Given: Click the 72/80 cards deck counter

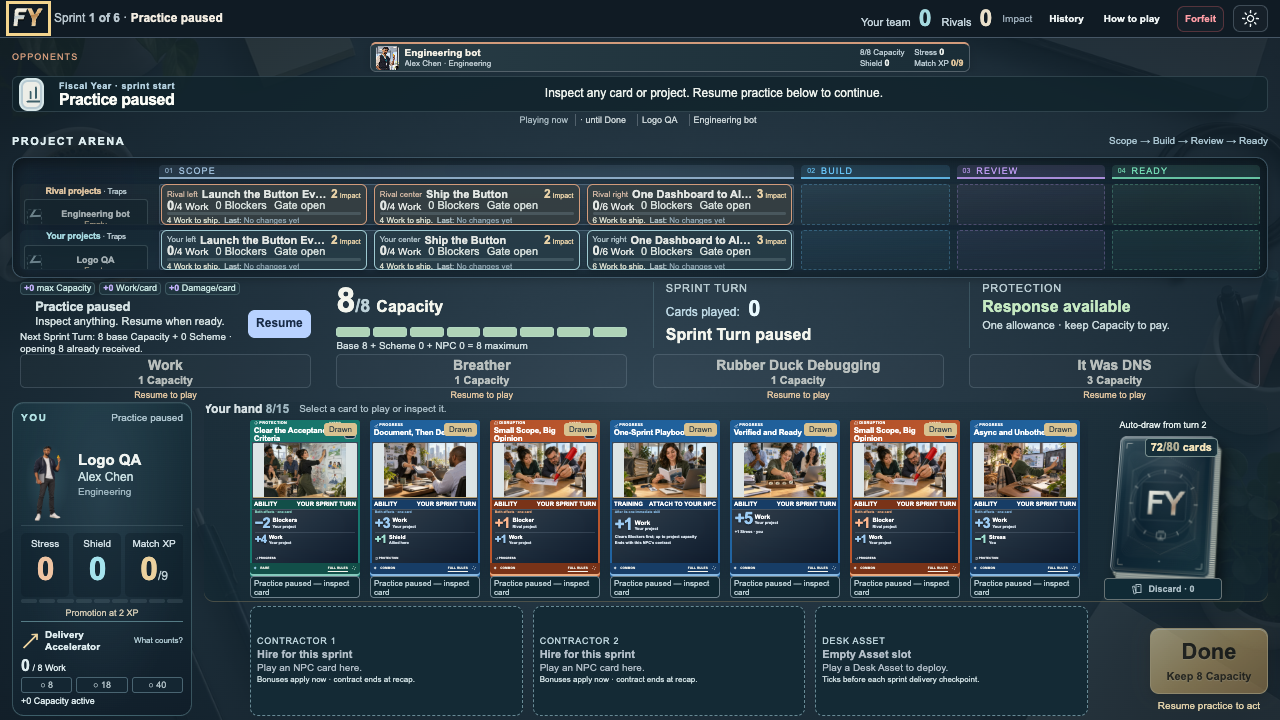Looking at the screenshot, I should coord(1181,447).
